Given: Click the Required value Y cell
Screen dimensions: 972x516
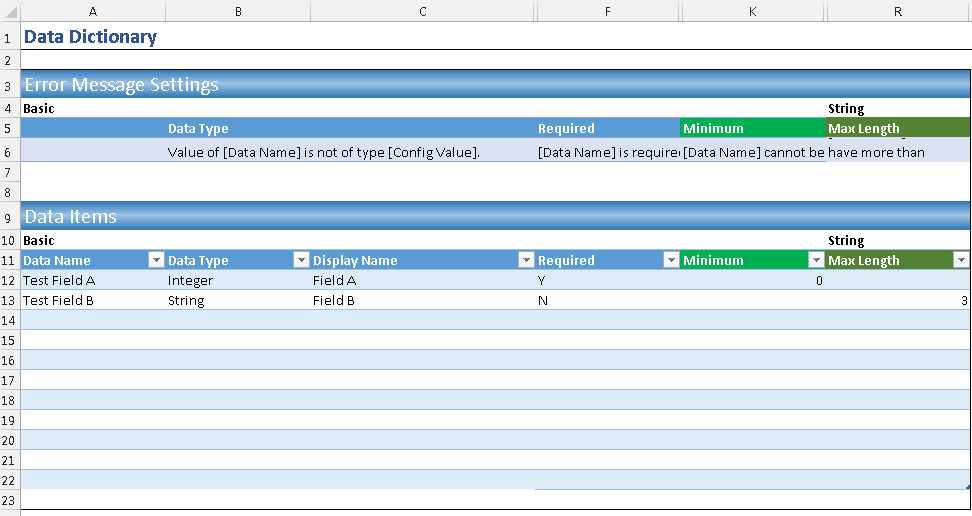Looking at the screenshot, I should point(542,280).
